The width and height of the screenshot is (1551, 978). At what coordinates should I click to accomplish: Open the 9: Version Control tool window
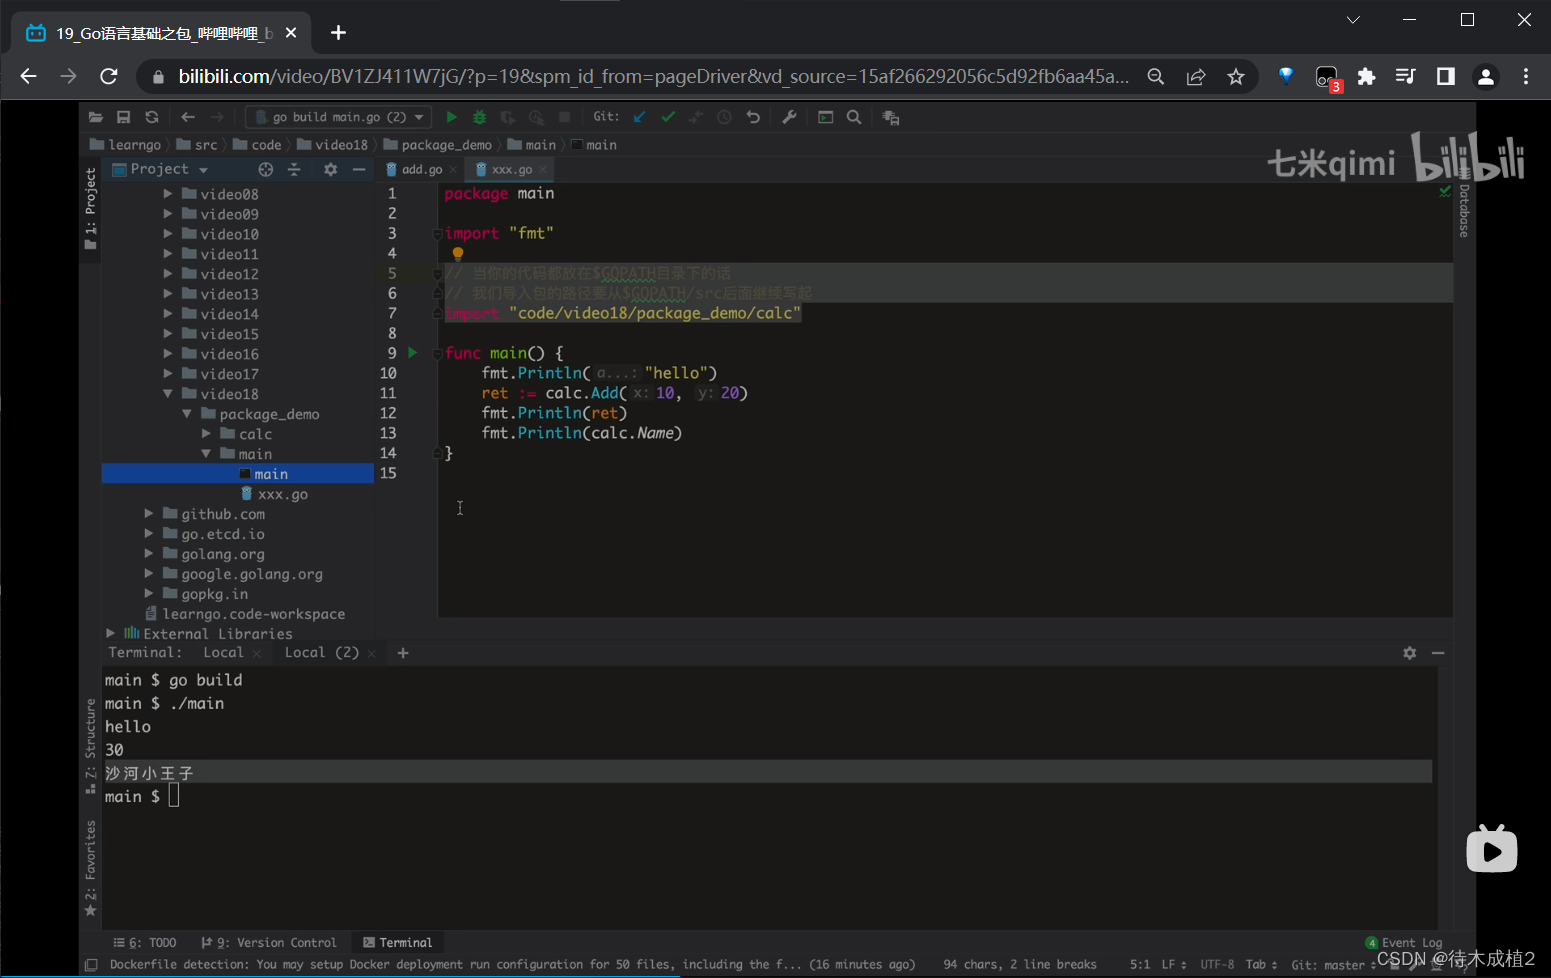(269, 943)
